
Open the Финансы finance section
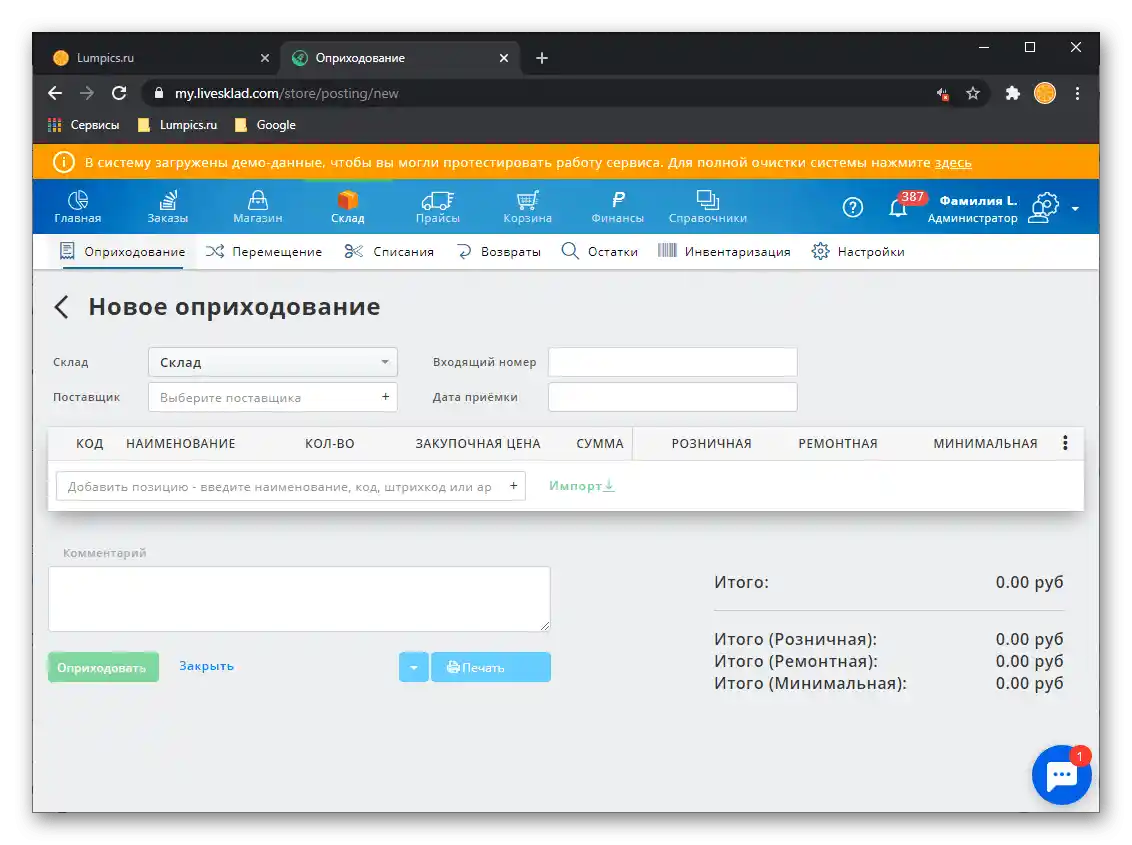[616, 206]
